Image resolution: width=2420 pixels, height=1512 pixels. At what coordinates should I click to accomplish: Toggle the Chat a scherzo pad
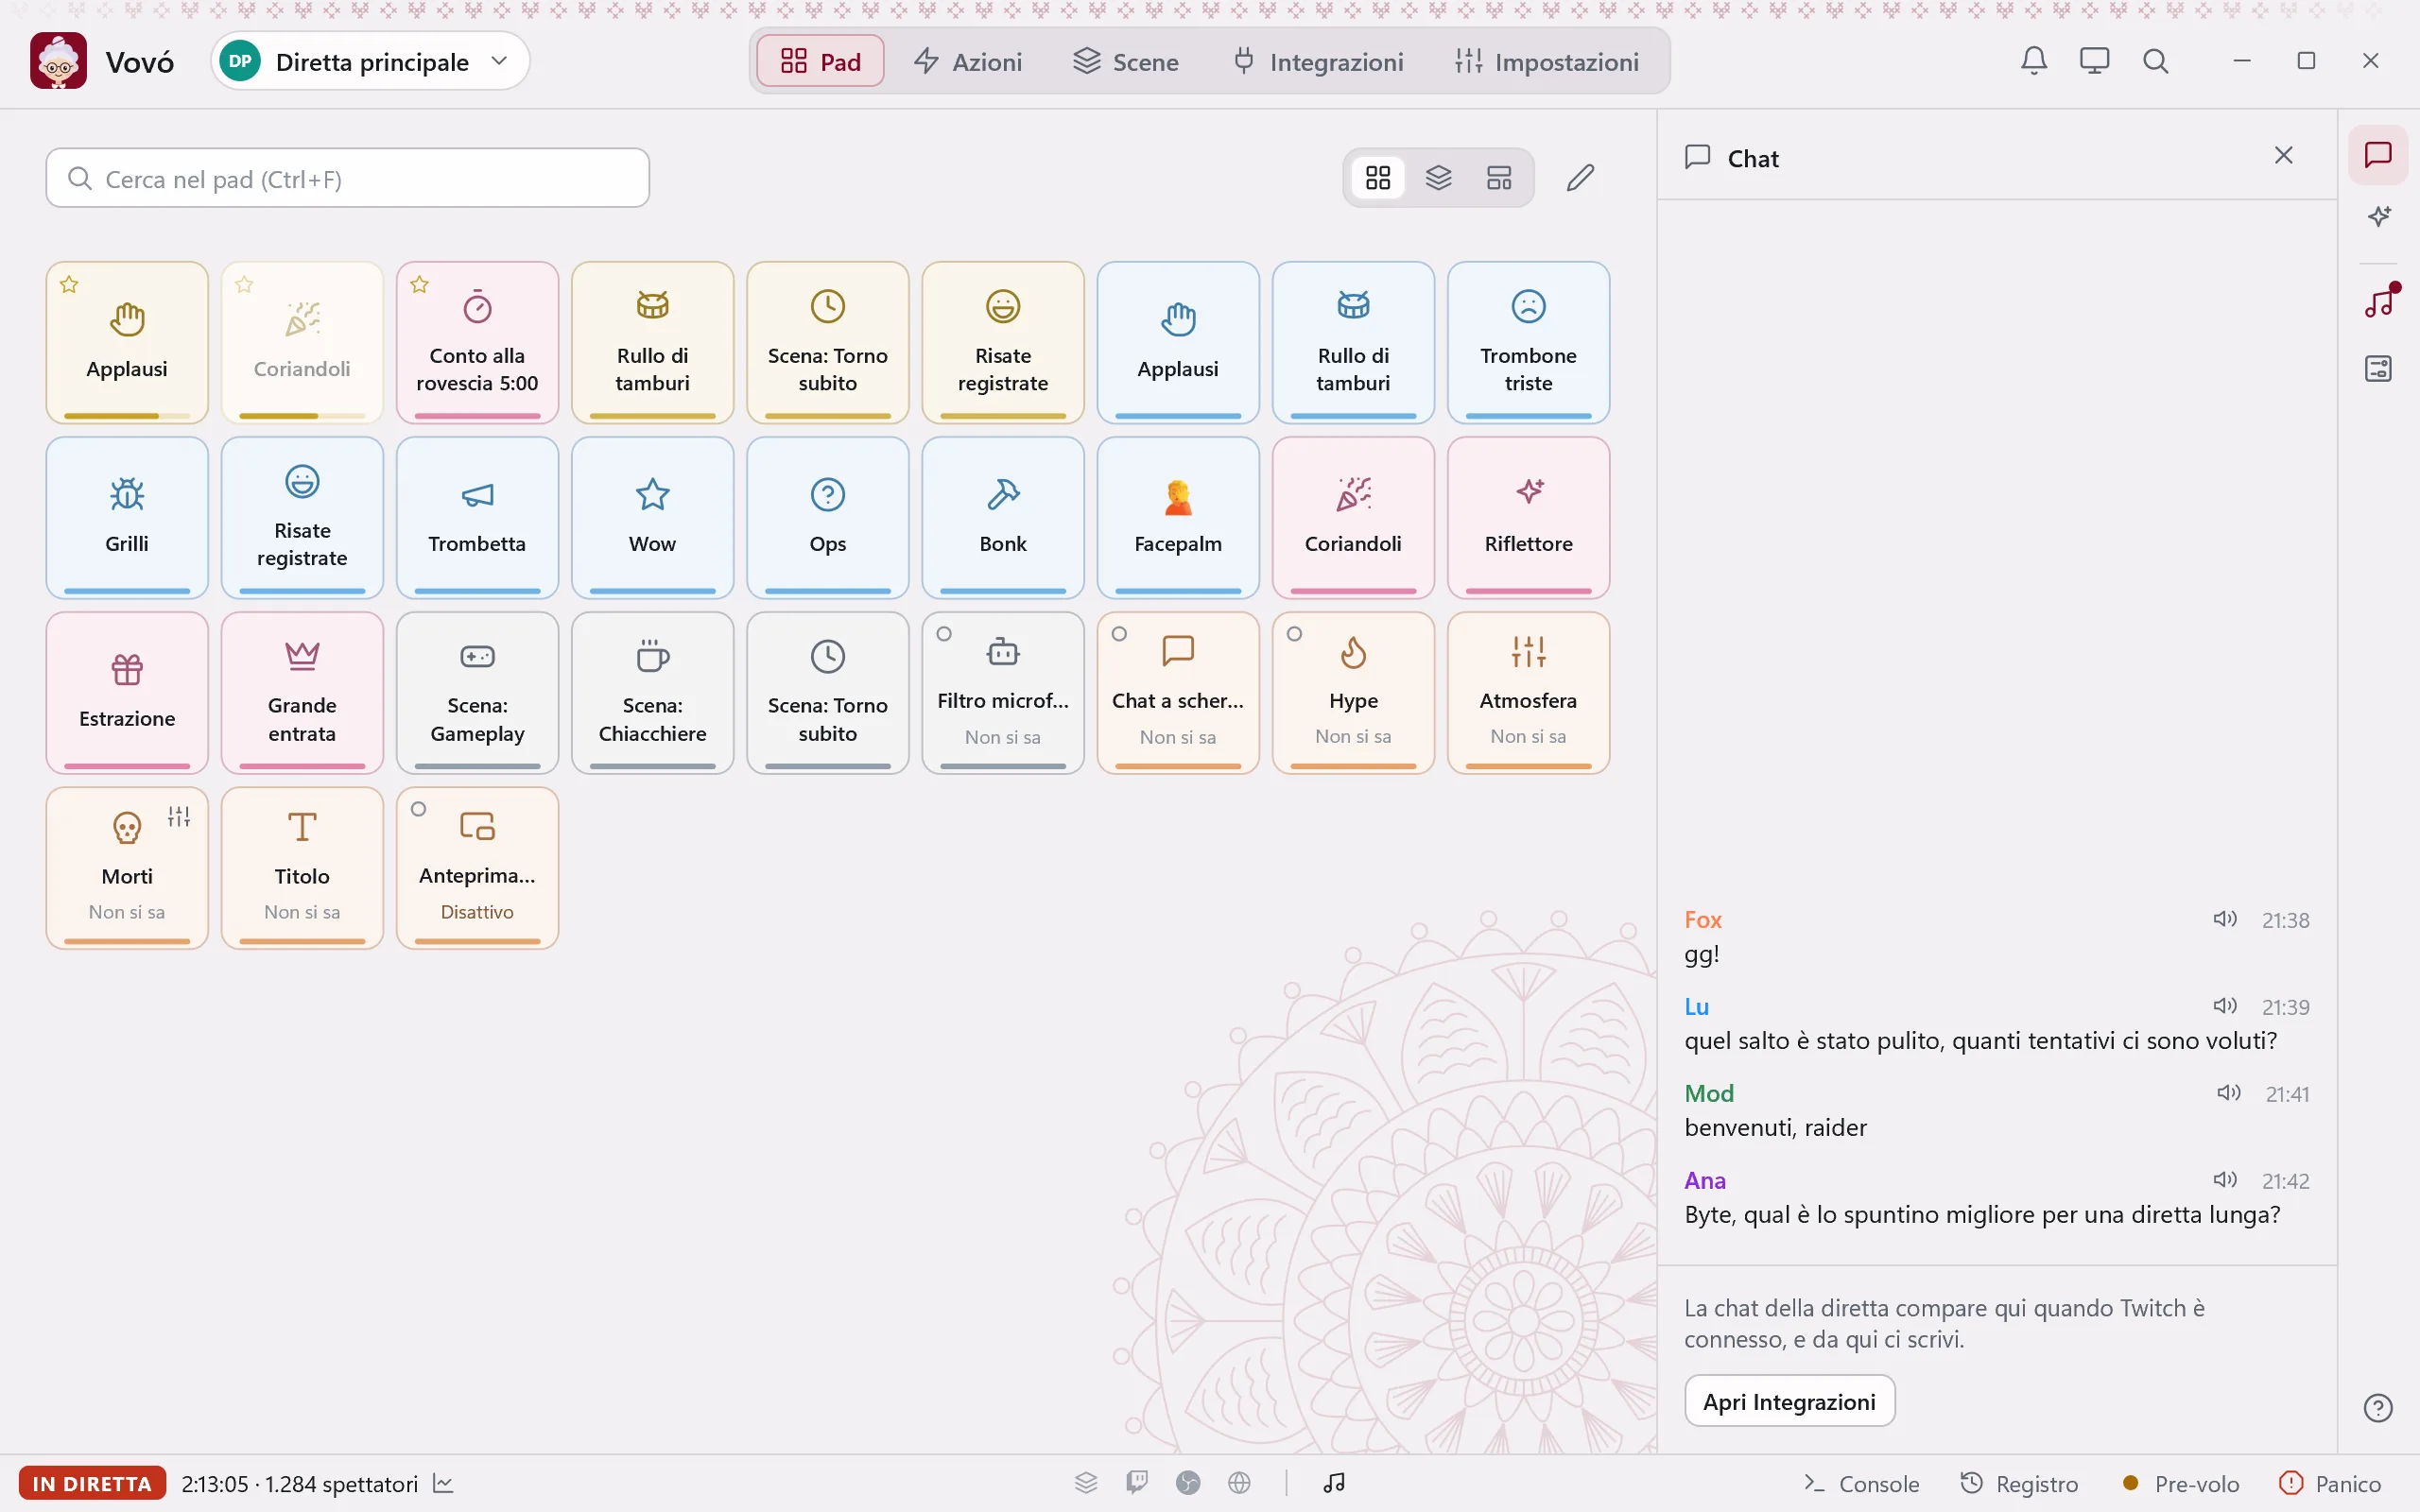1178,693
